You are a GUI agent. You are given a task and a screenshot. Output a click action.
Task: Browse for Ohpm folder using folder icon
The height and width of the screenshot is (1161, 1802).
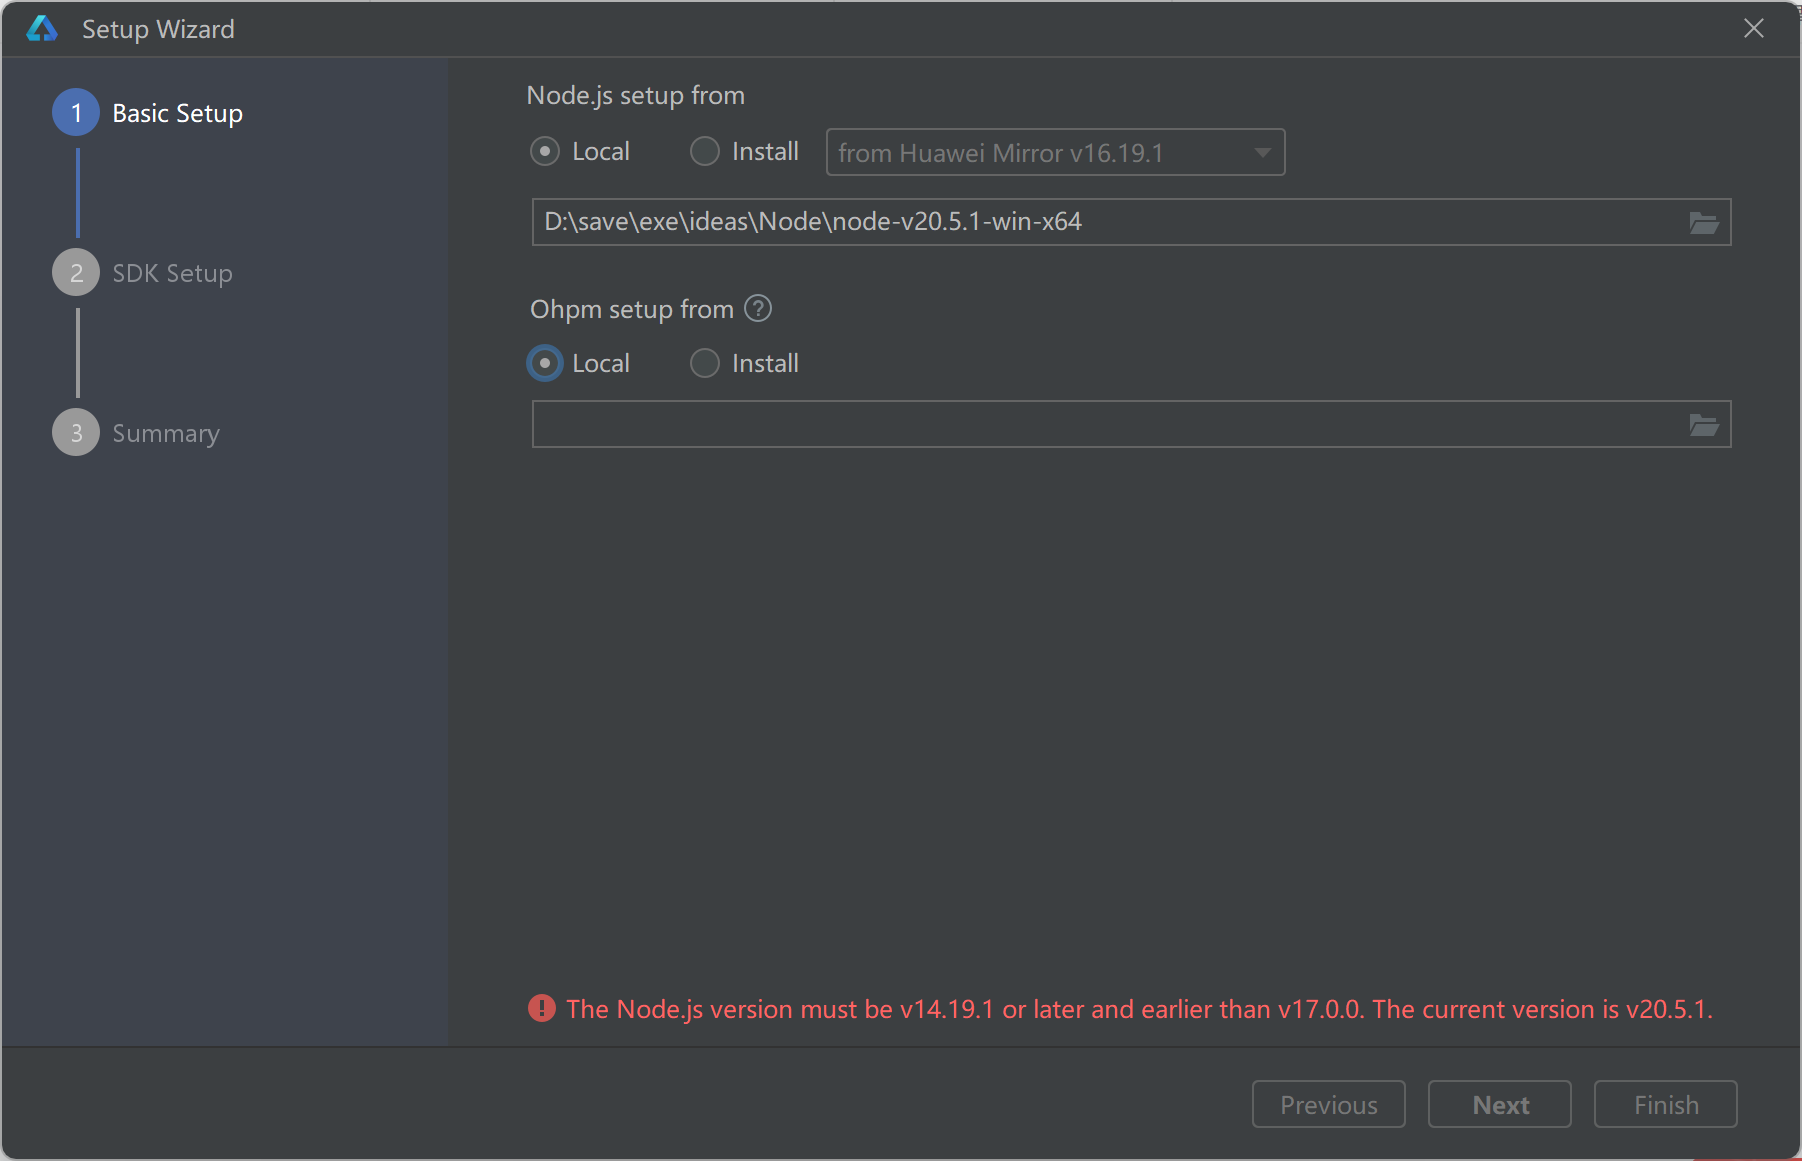[1703, 425]
